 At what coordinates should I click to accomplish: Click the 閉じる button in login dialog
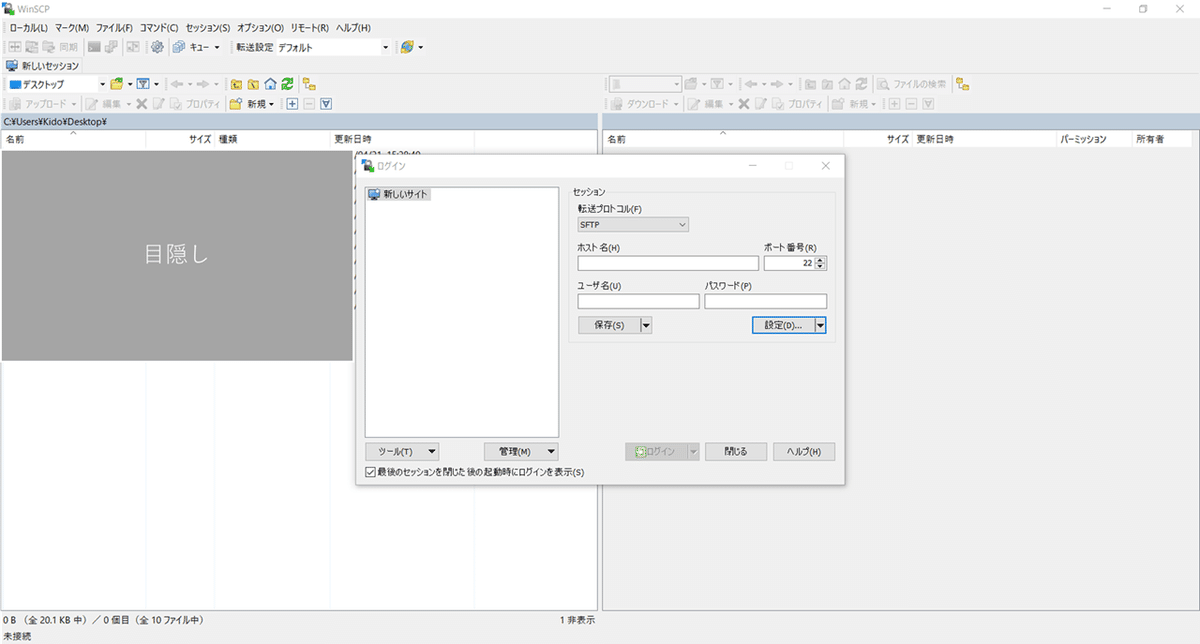tap(734, 452)
